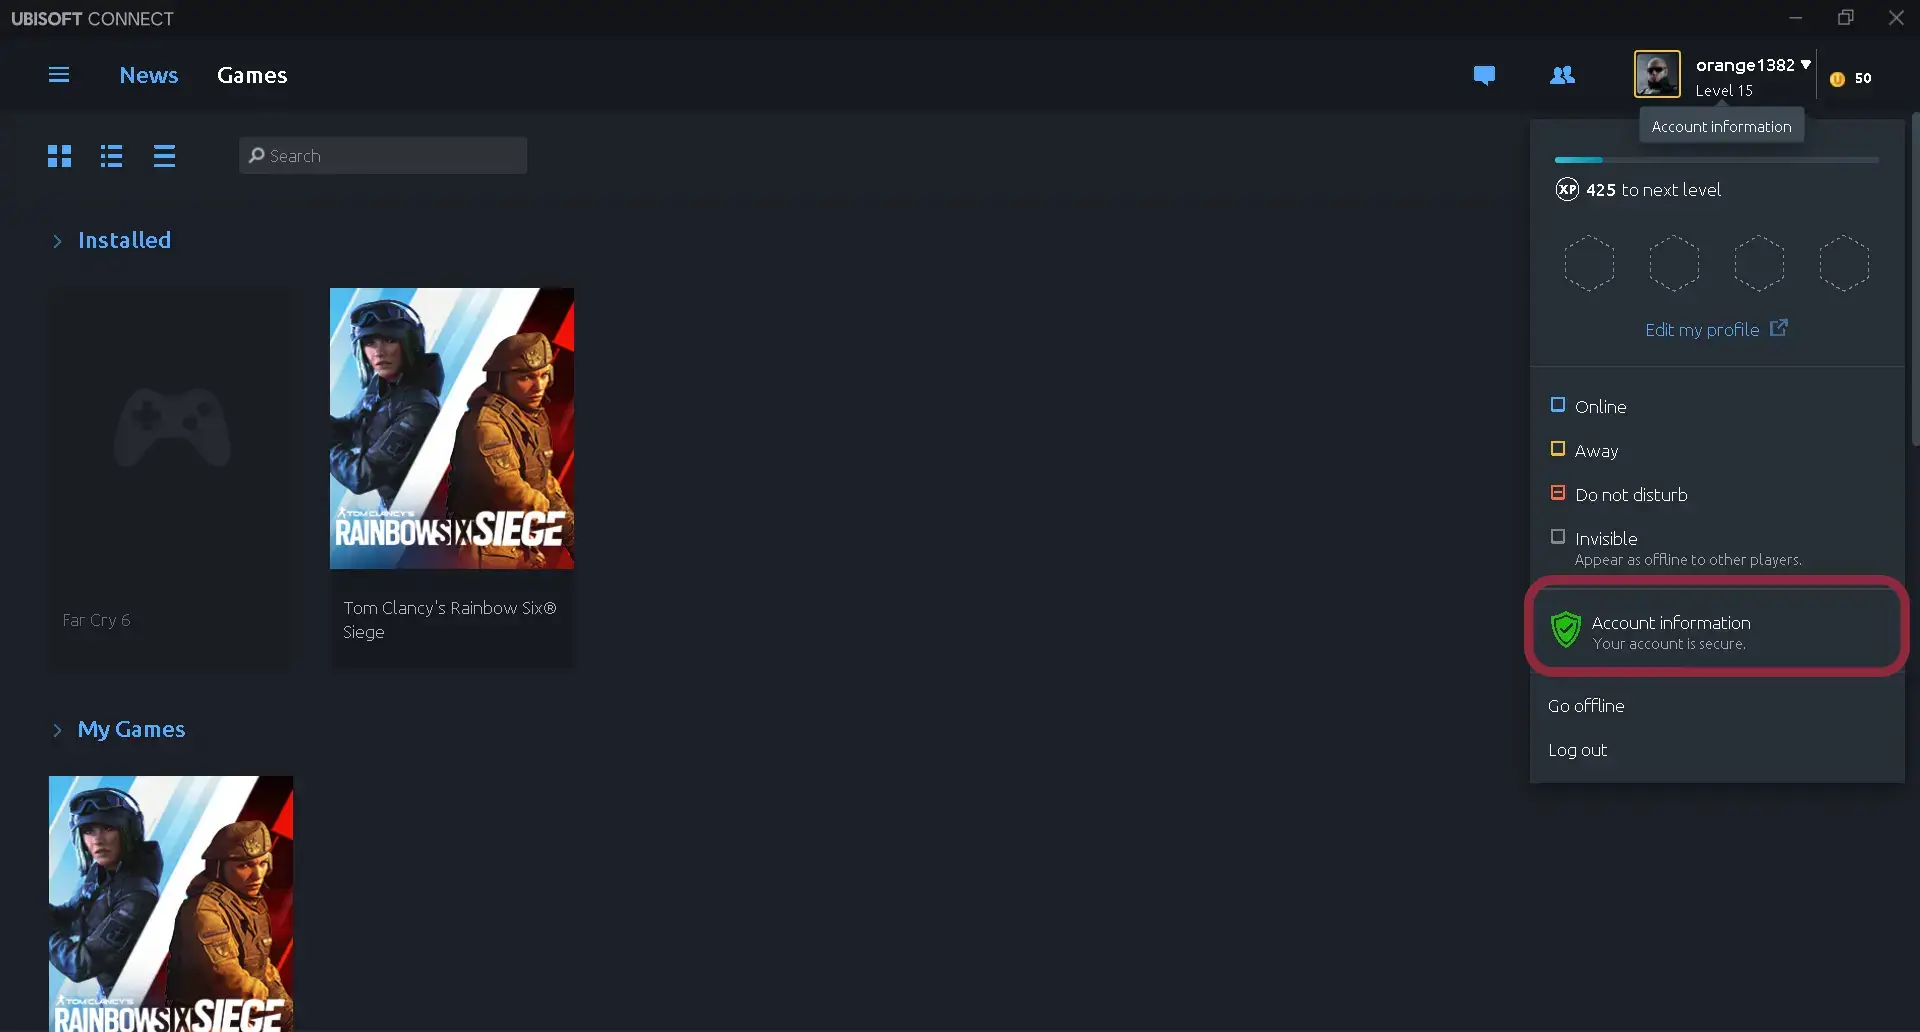The height and width of the screenshot is (1032, 1920).
Task: Click the fourth empty badge hexagon
Action: coord(1844,264)
